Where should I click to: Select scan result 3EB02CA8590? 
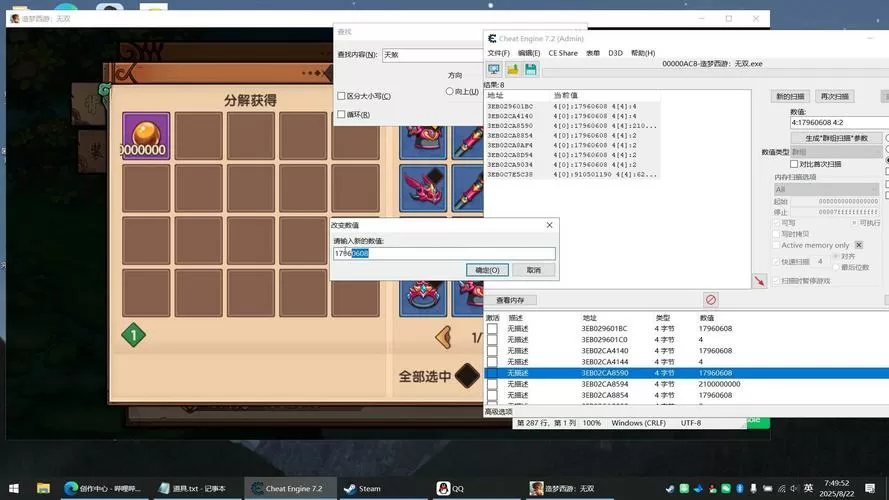tap(573, 125)
